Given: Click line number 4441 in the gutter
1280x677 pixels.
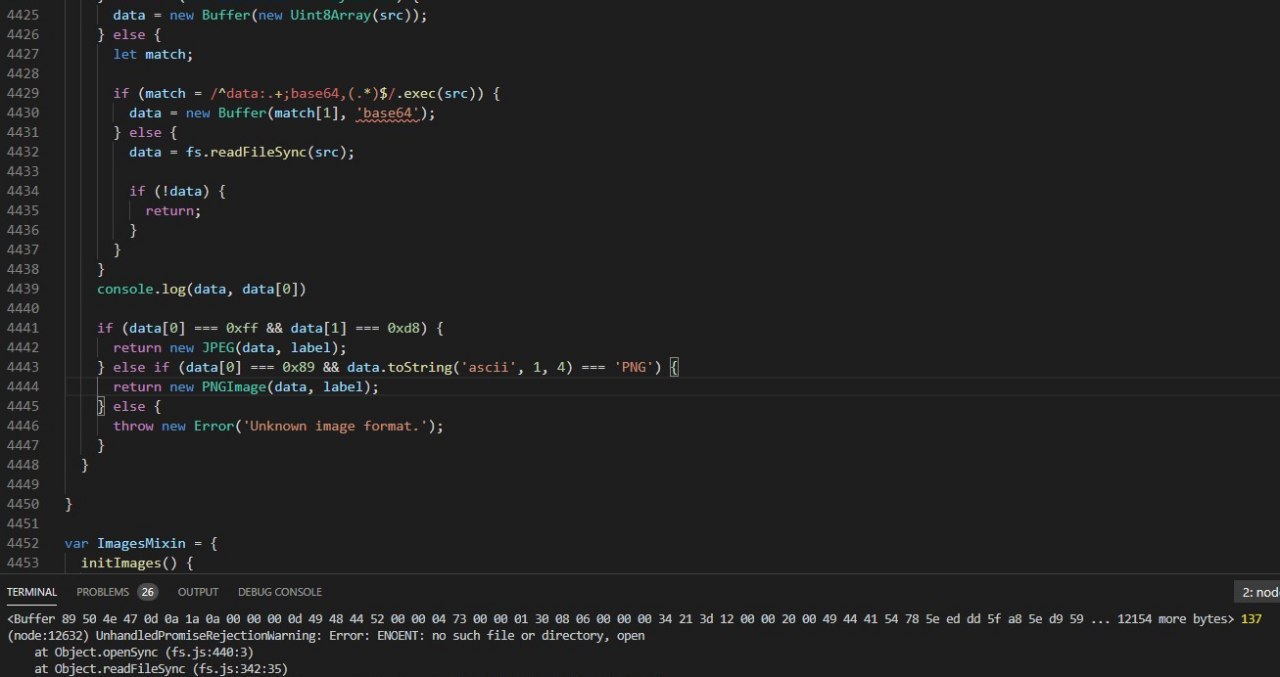Looking at the screenshot, I should point(22,328).
